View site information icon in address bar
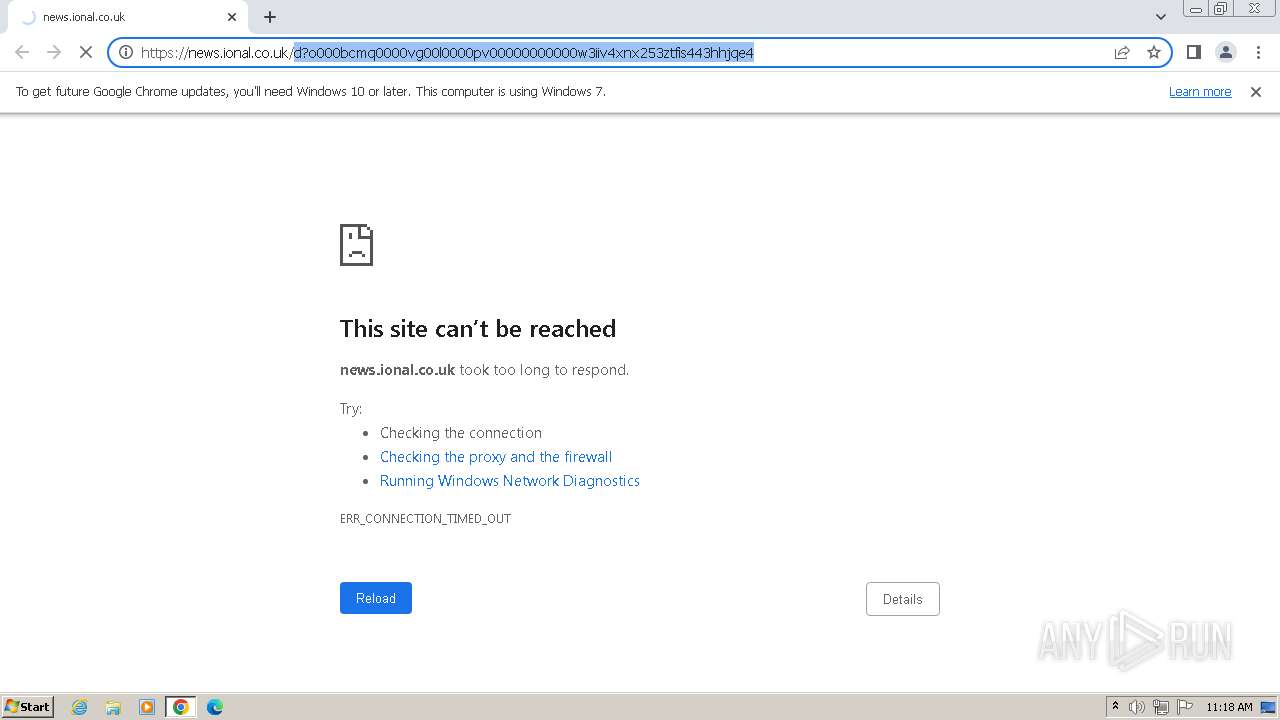The image size is (1280, 720). click(126, 52)
